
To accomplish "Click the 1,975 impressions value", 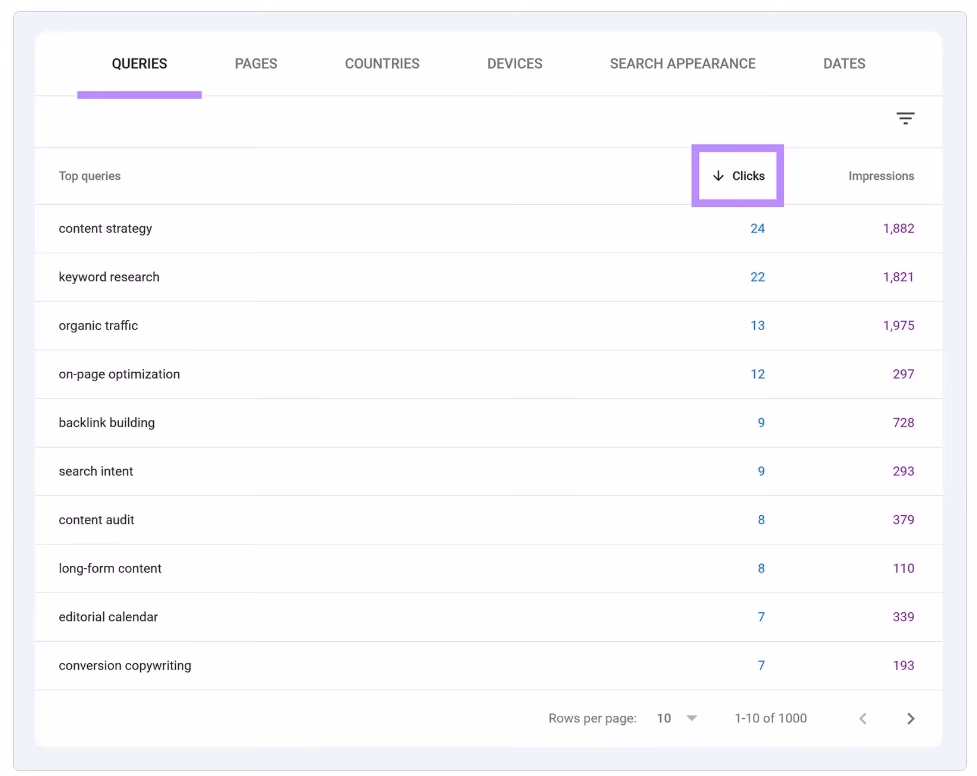I will [x=898, y=326].
